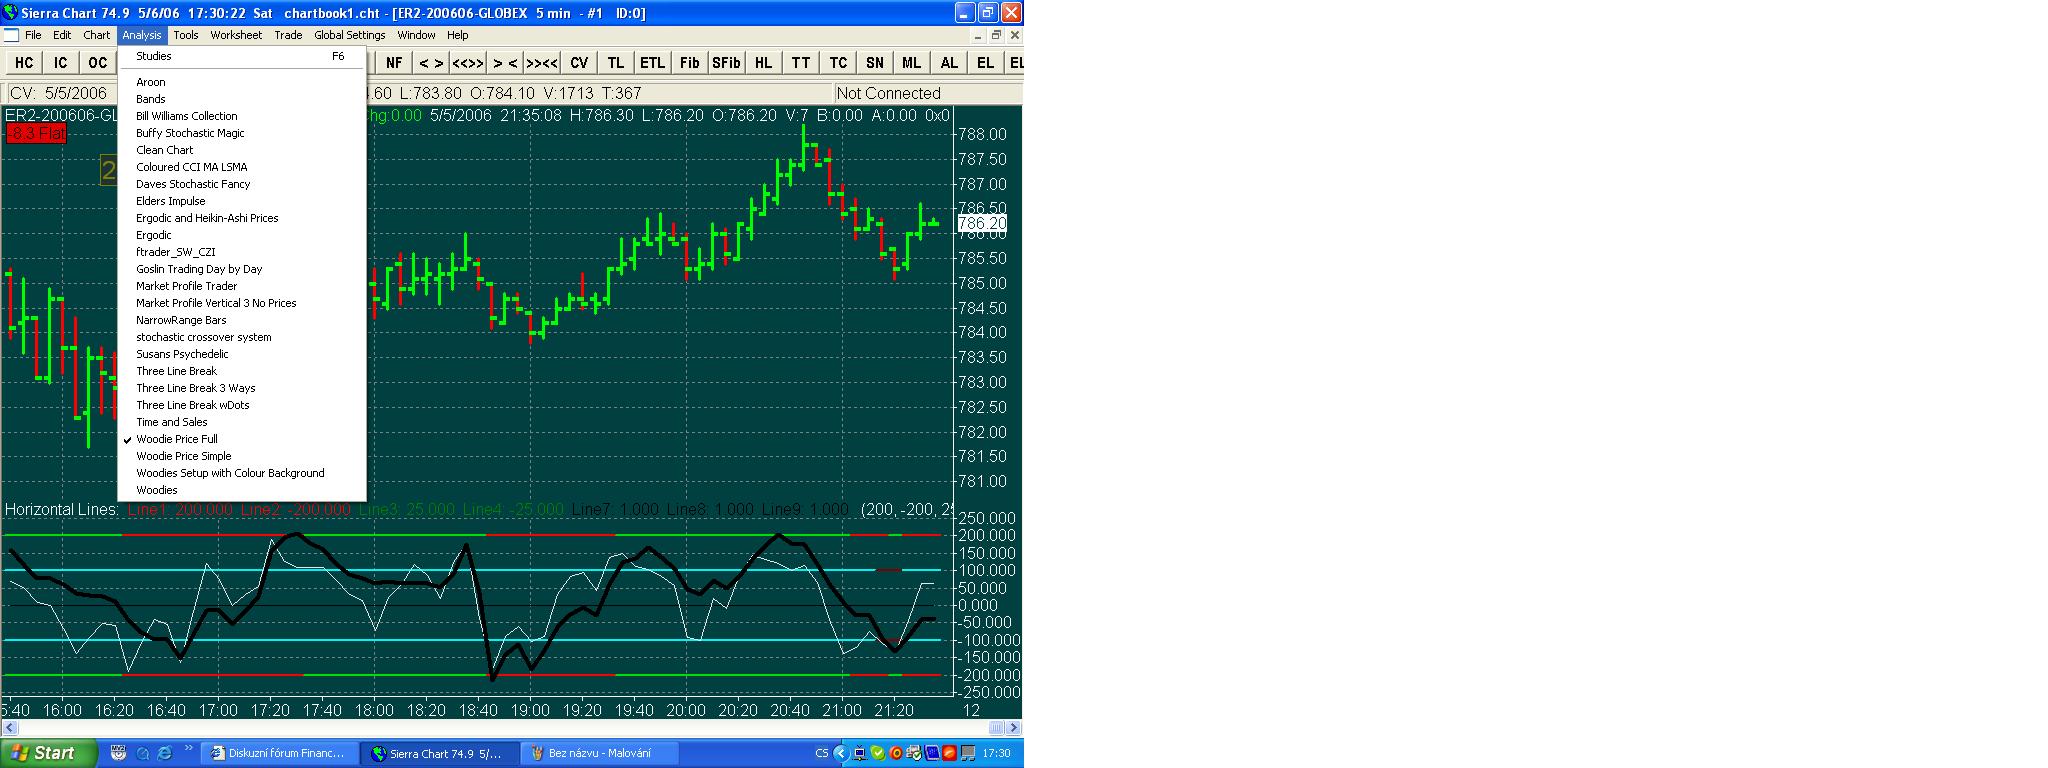Open the Windows Start menu
The width and height of the screenshot is (2048, 768).
48,753
